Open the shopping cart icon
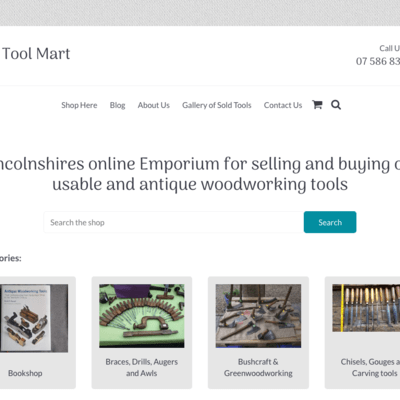This screenshot has width=400, height=400. [317, 105]
